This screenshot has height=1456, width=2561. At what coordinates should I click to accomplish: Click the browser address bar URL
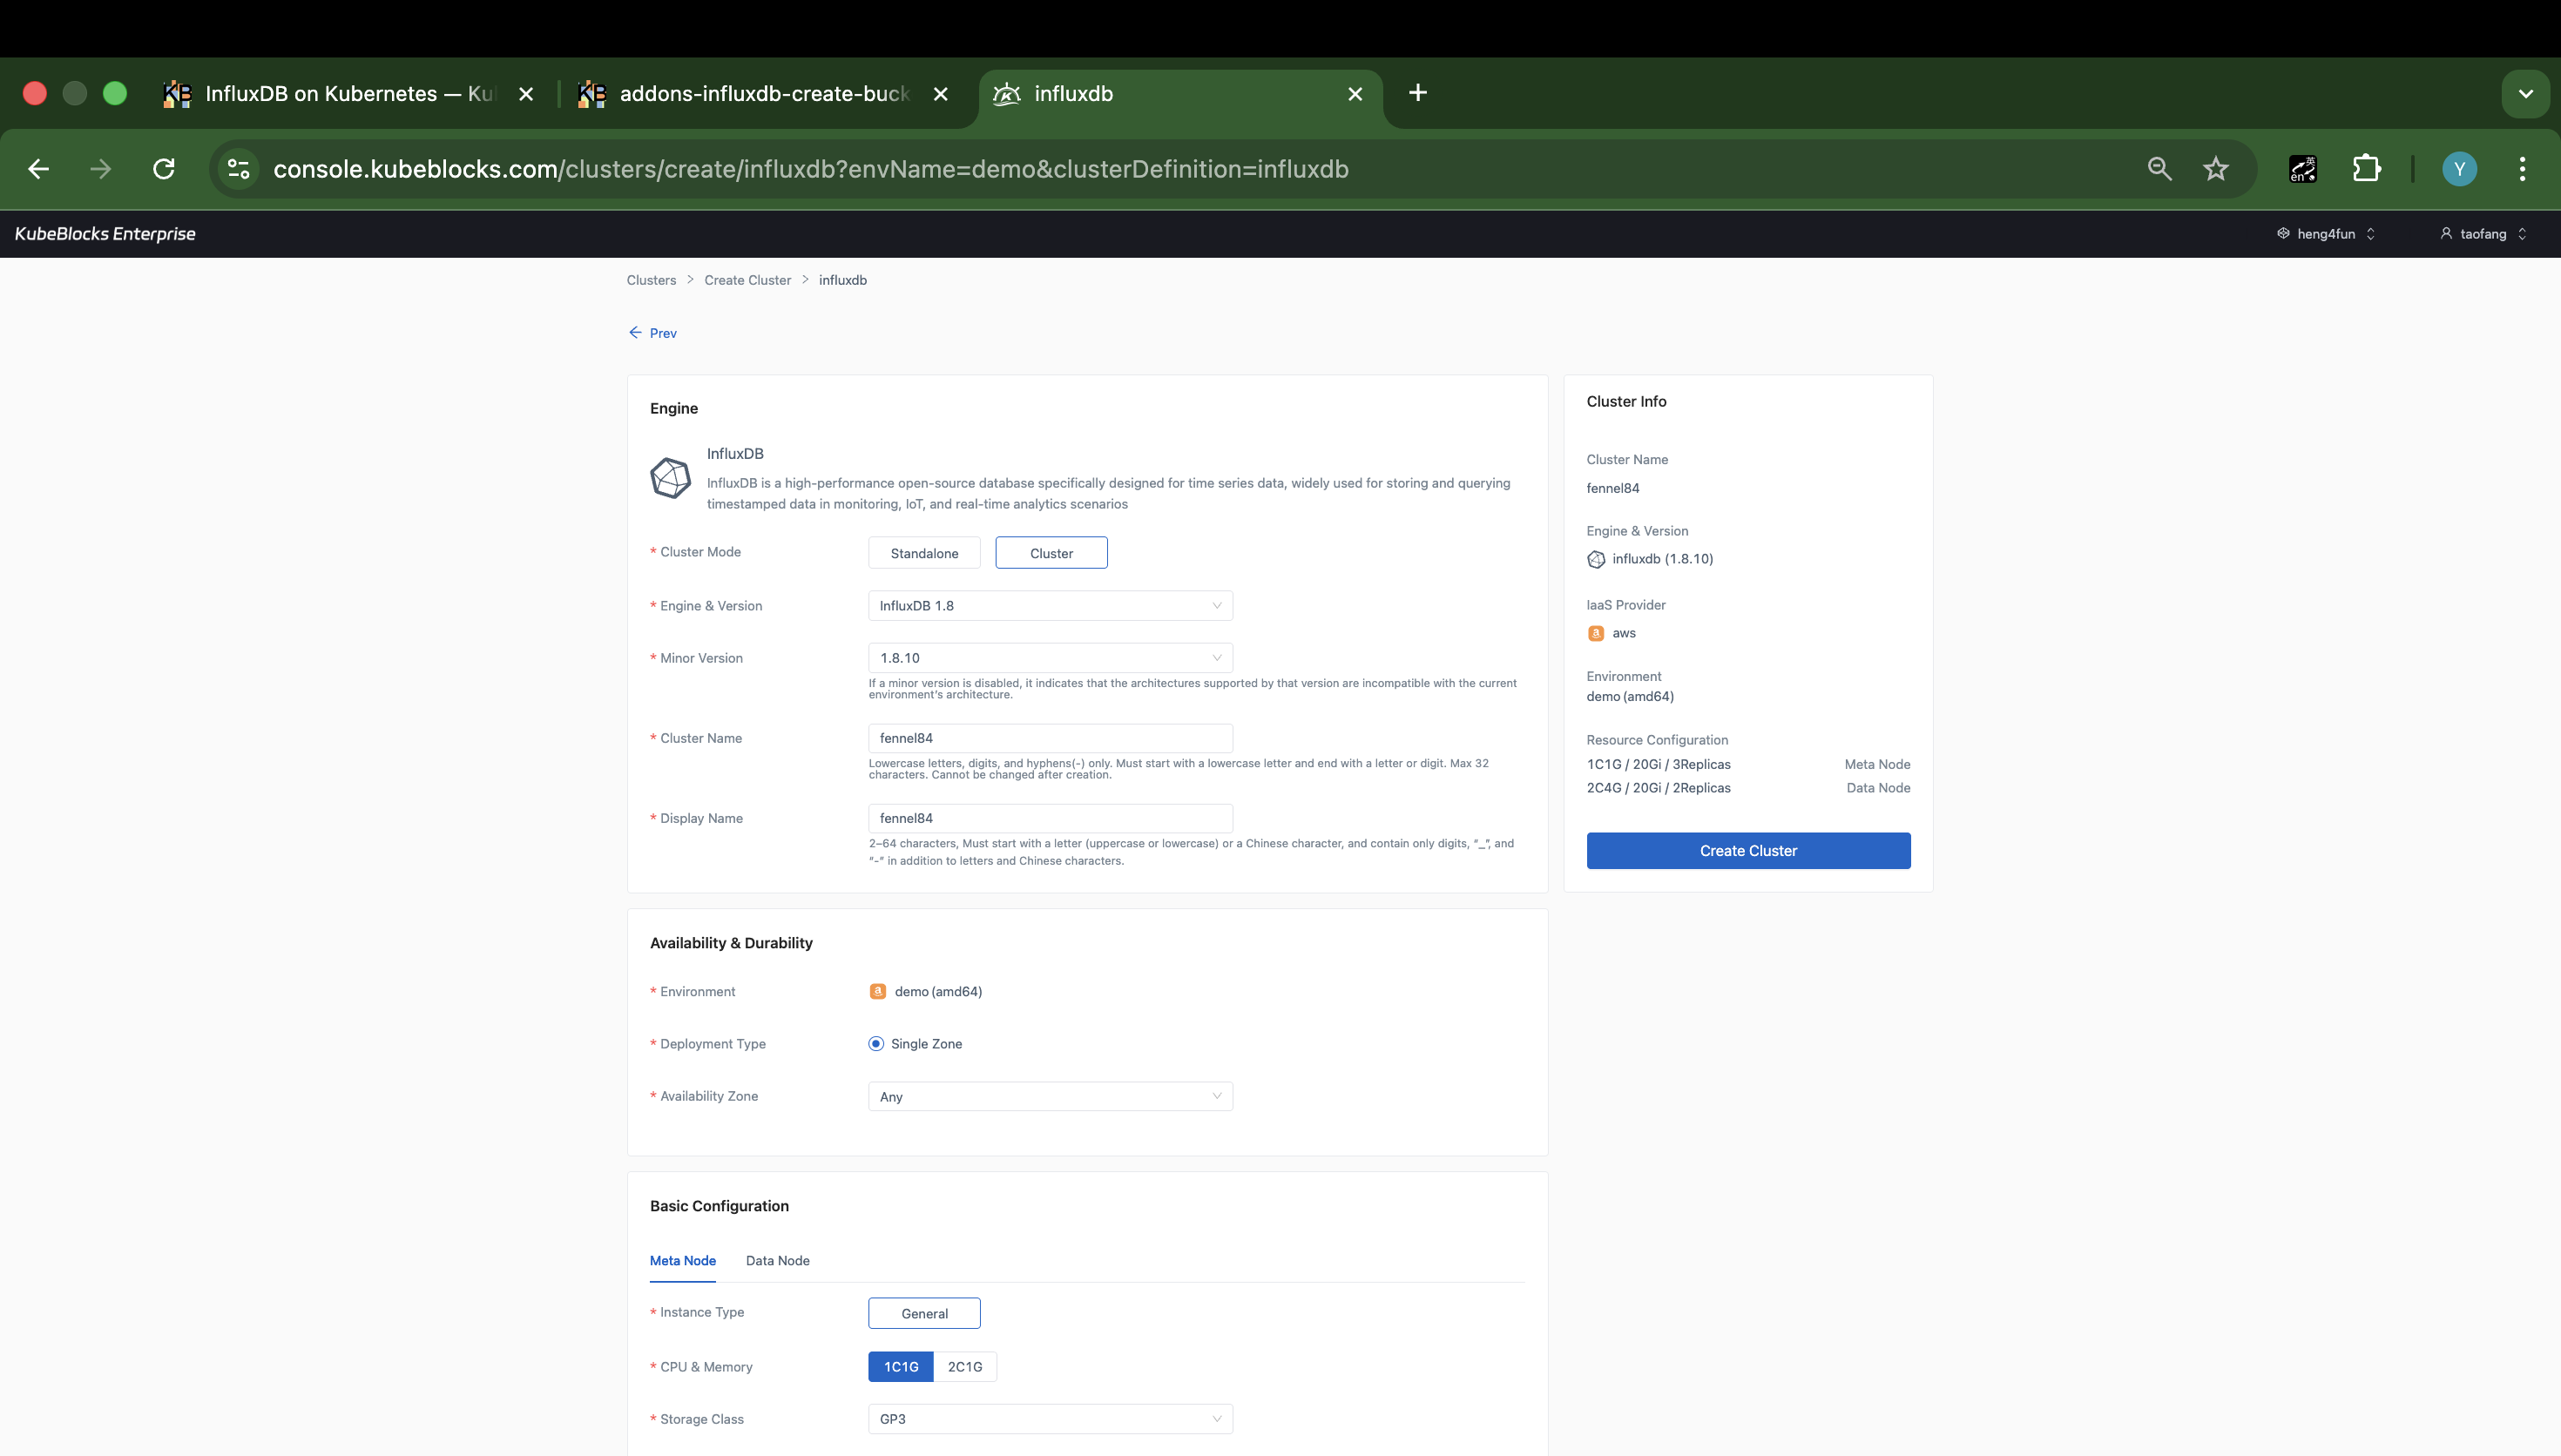point(811,169)
